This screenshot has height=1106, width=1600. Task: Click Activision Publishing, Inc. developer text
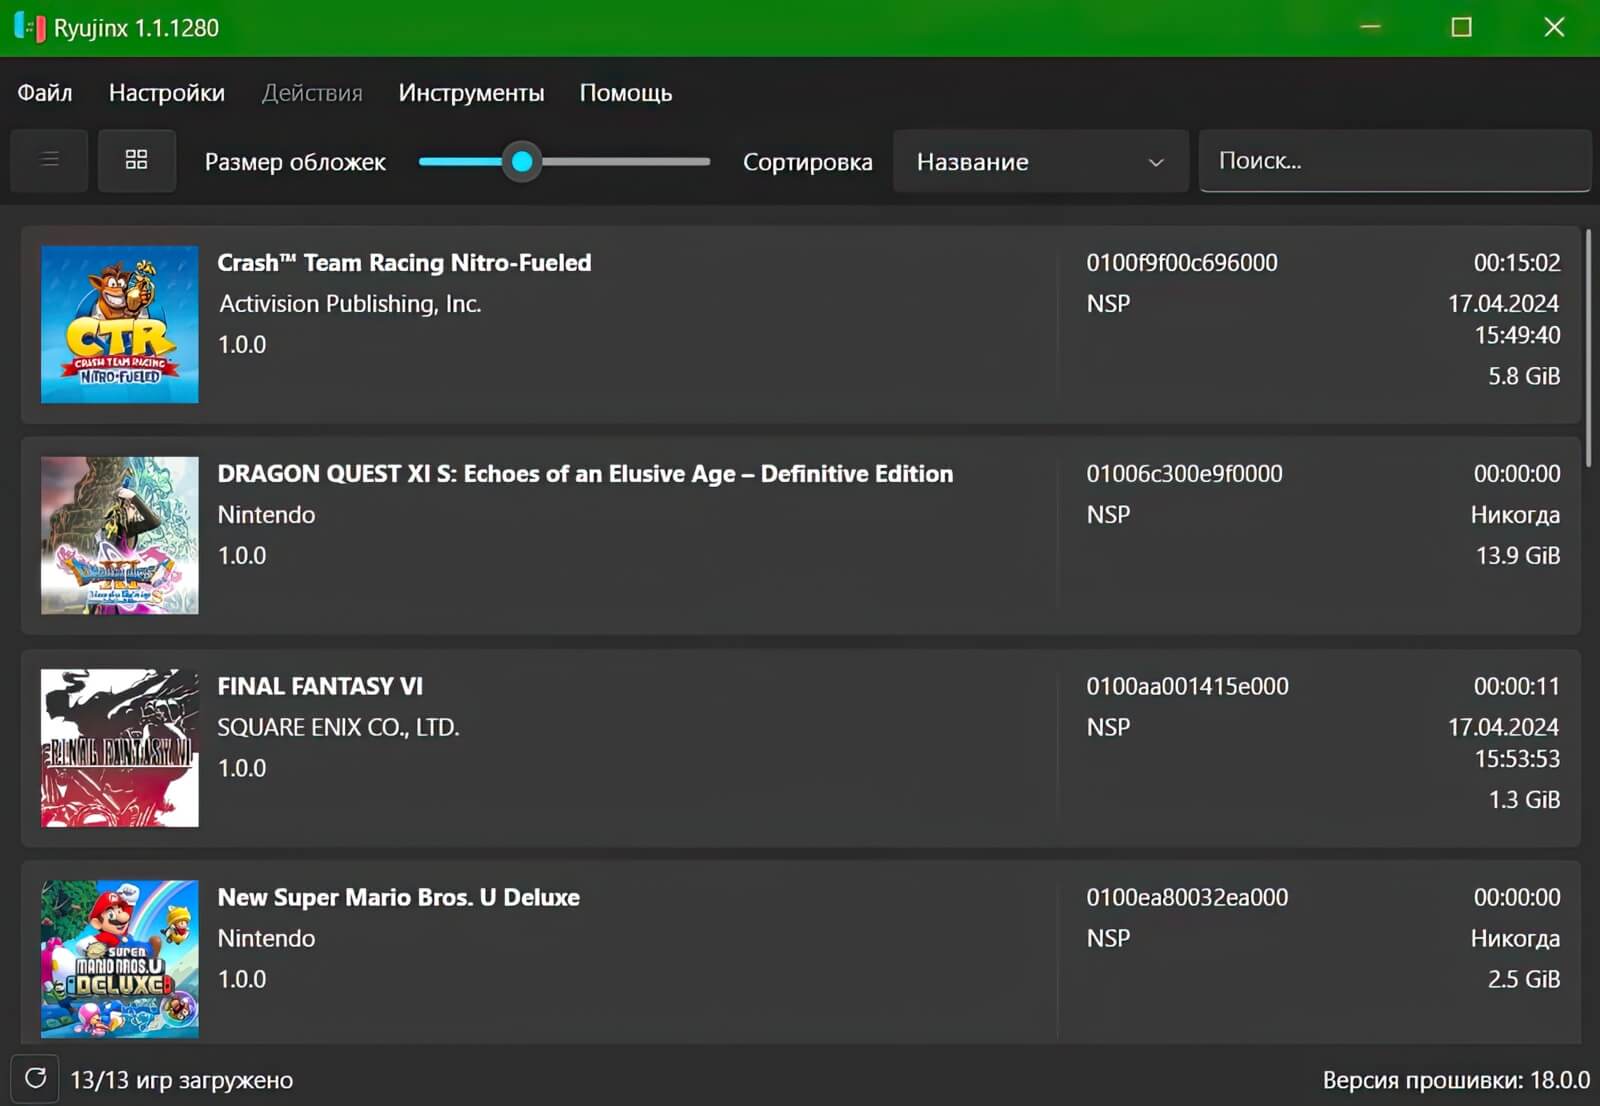(350, 304)
